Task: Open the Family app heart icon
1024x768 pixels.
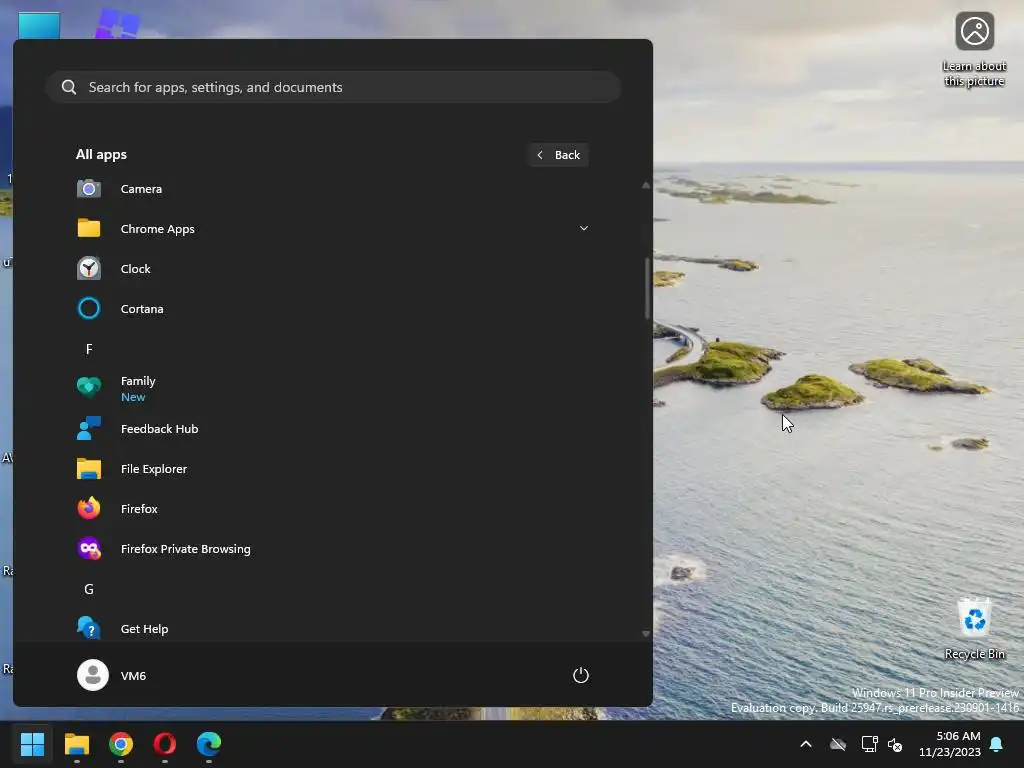Action: point(89,388)
